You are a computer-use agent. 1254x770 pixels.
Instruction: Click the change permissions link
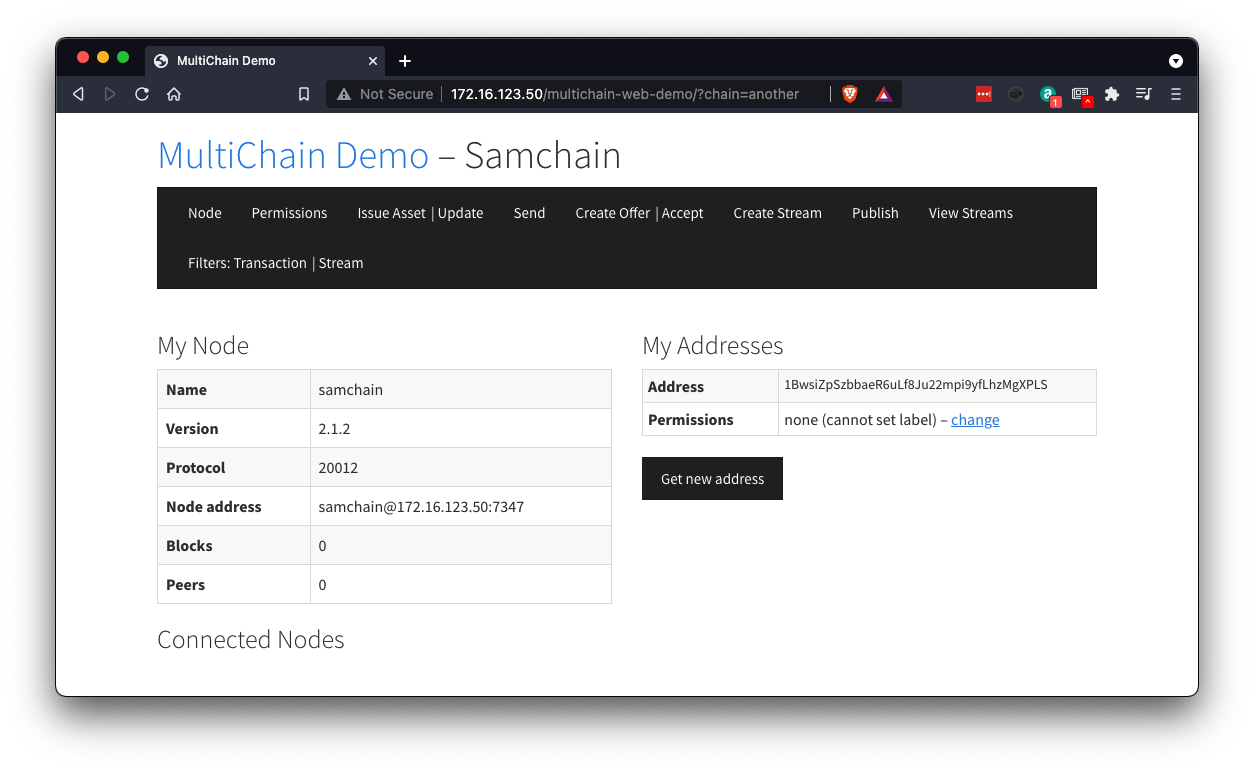click(x=975, y=420)
